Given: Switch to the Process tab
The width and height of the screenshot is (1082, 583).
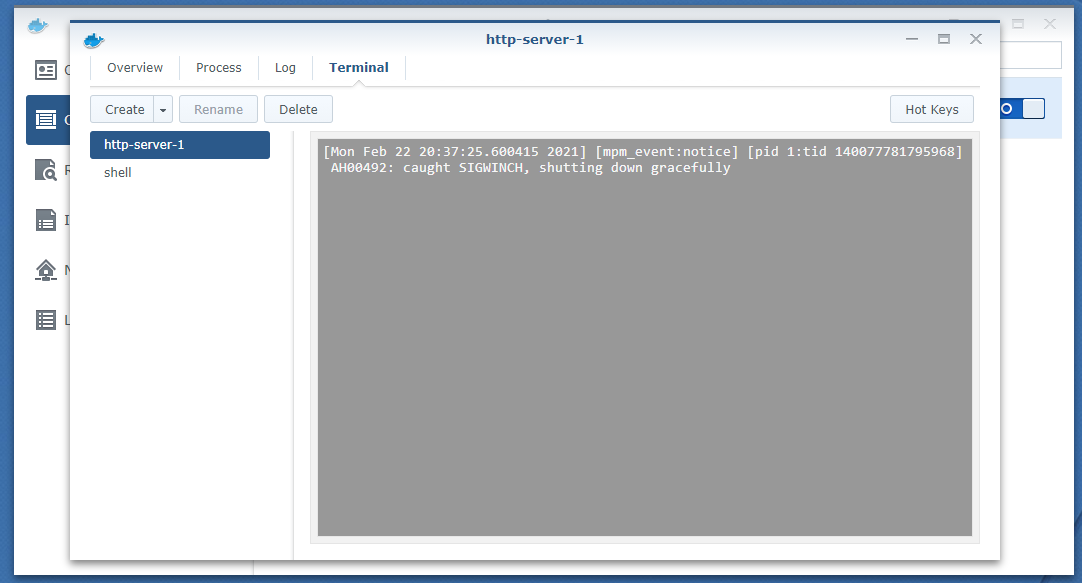Looking at the screenshot, I should point(219,68).
